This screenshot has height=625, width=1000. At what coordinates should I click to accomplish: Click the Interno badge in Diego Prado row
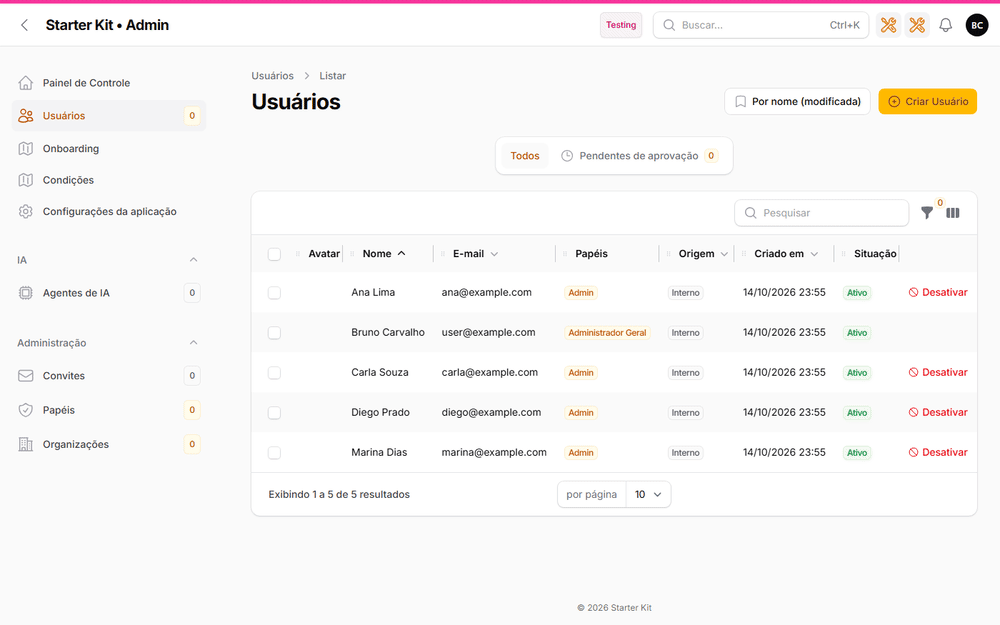pyautogui.click(x=686, y=413)
